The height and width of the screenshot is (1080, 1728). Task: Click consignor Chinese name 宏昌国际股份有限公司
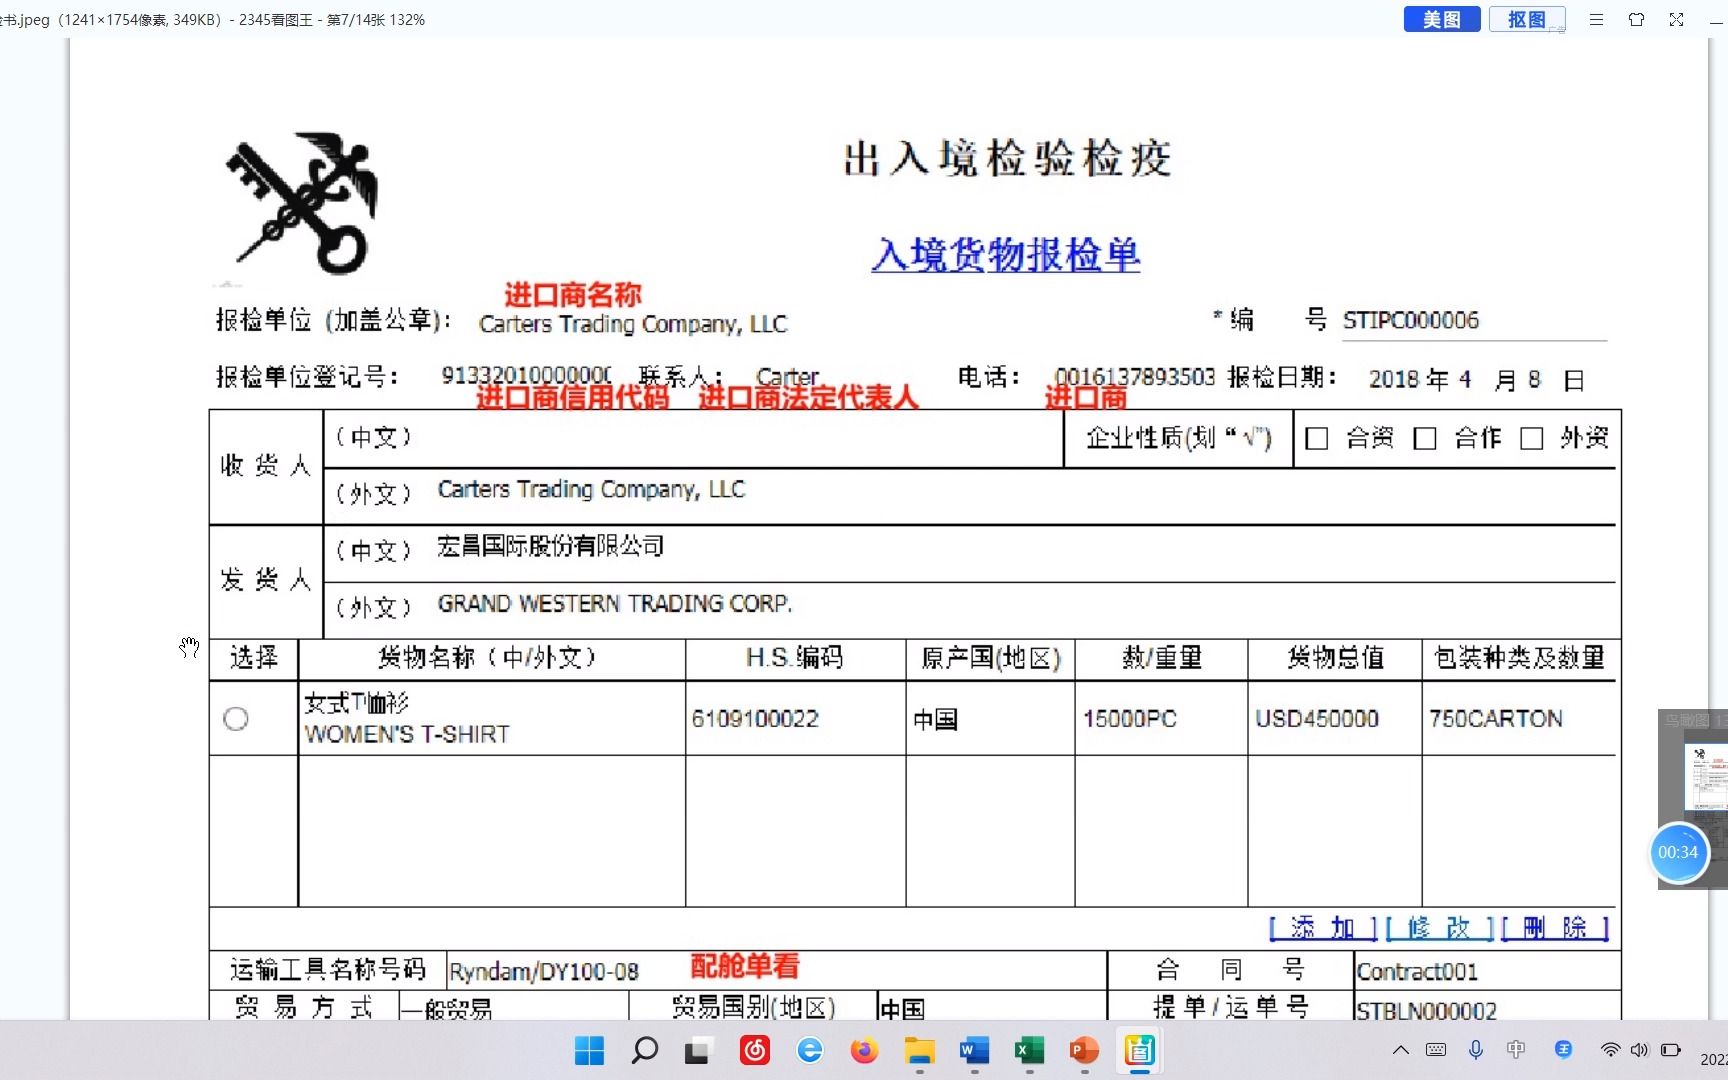click(x=551, y=546)
